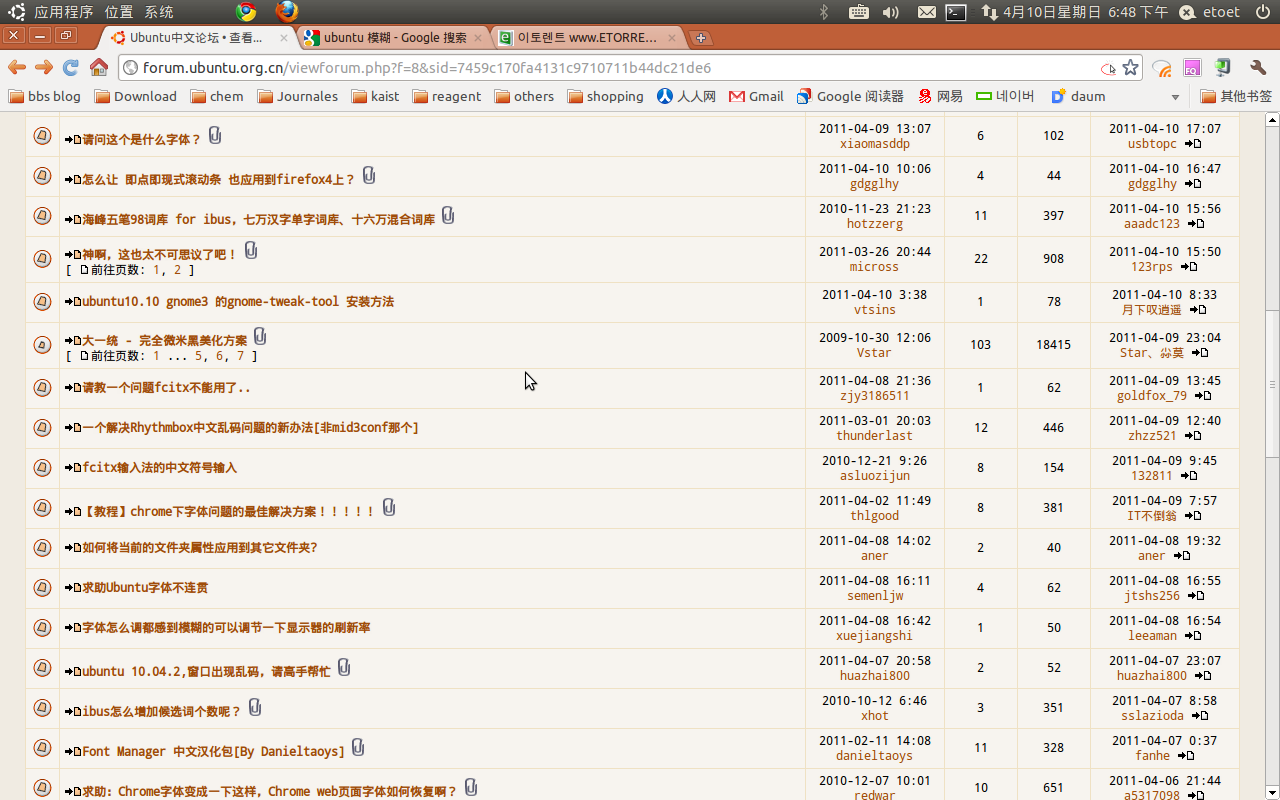Image resolution: width=1280 pixels, height=800 pixels.
Task: Open the Google 阅读器 bookmark
Action: click(x=849, y=96)
